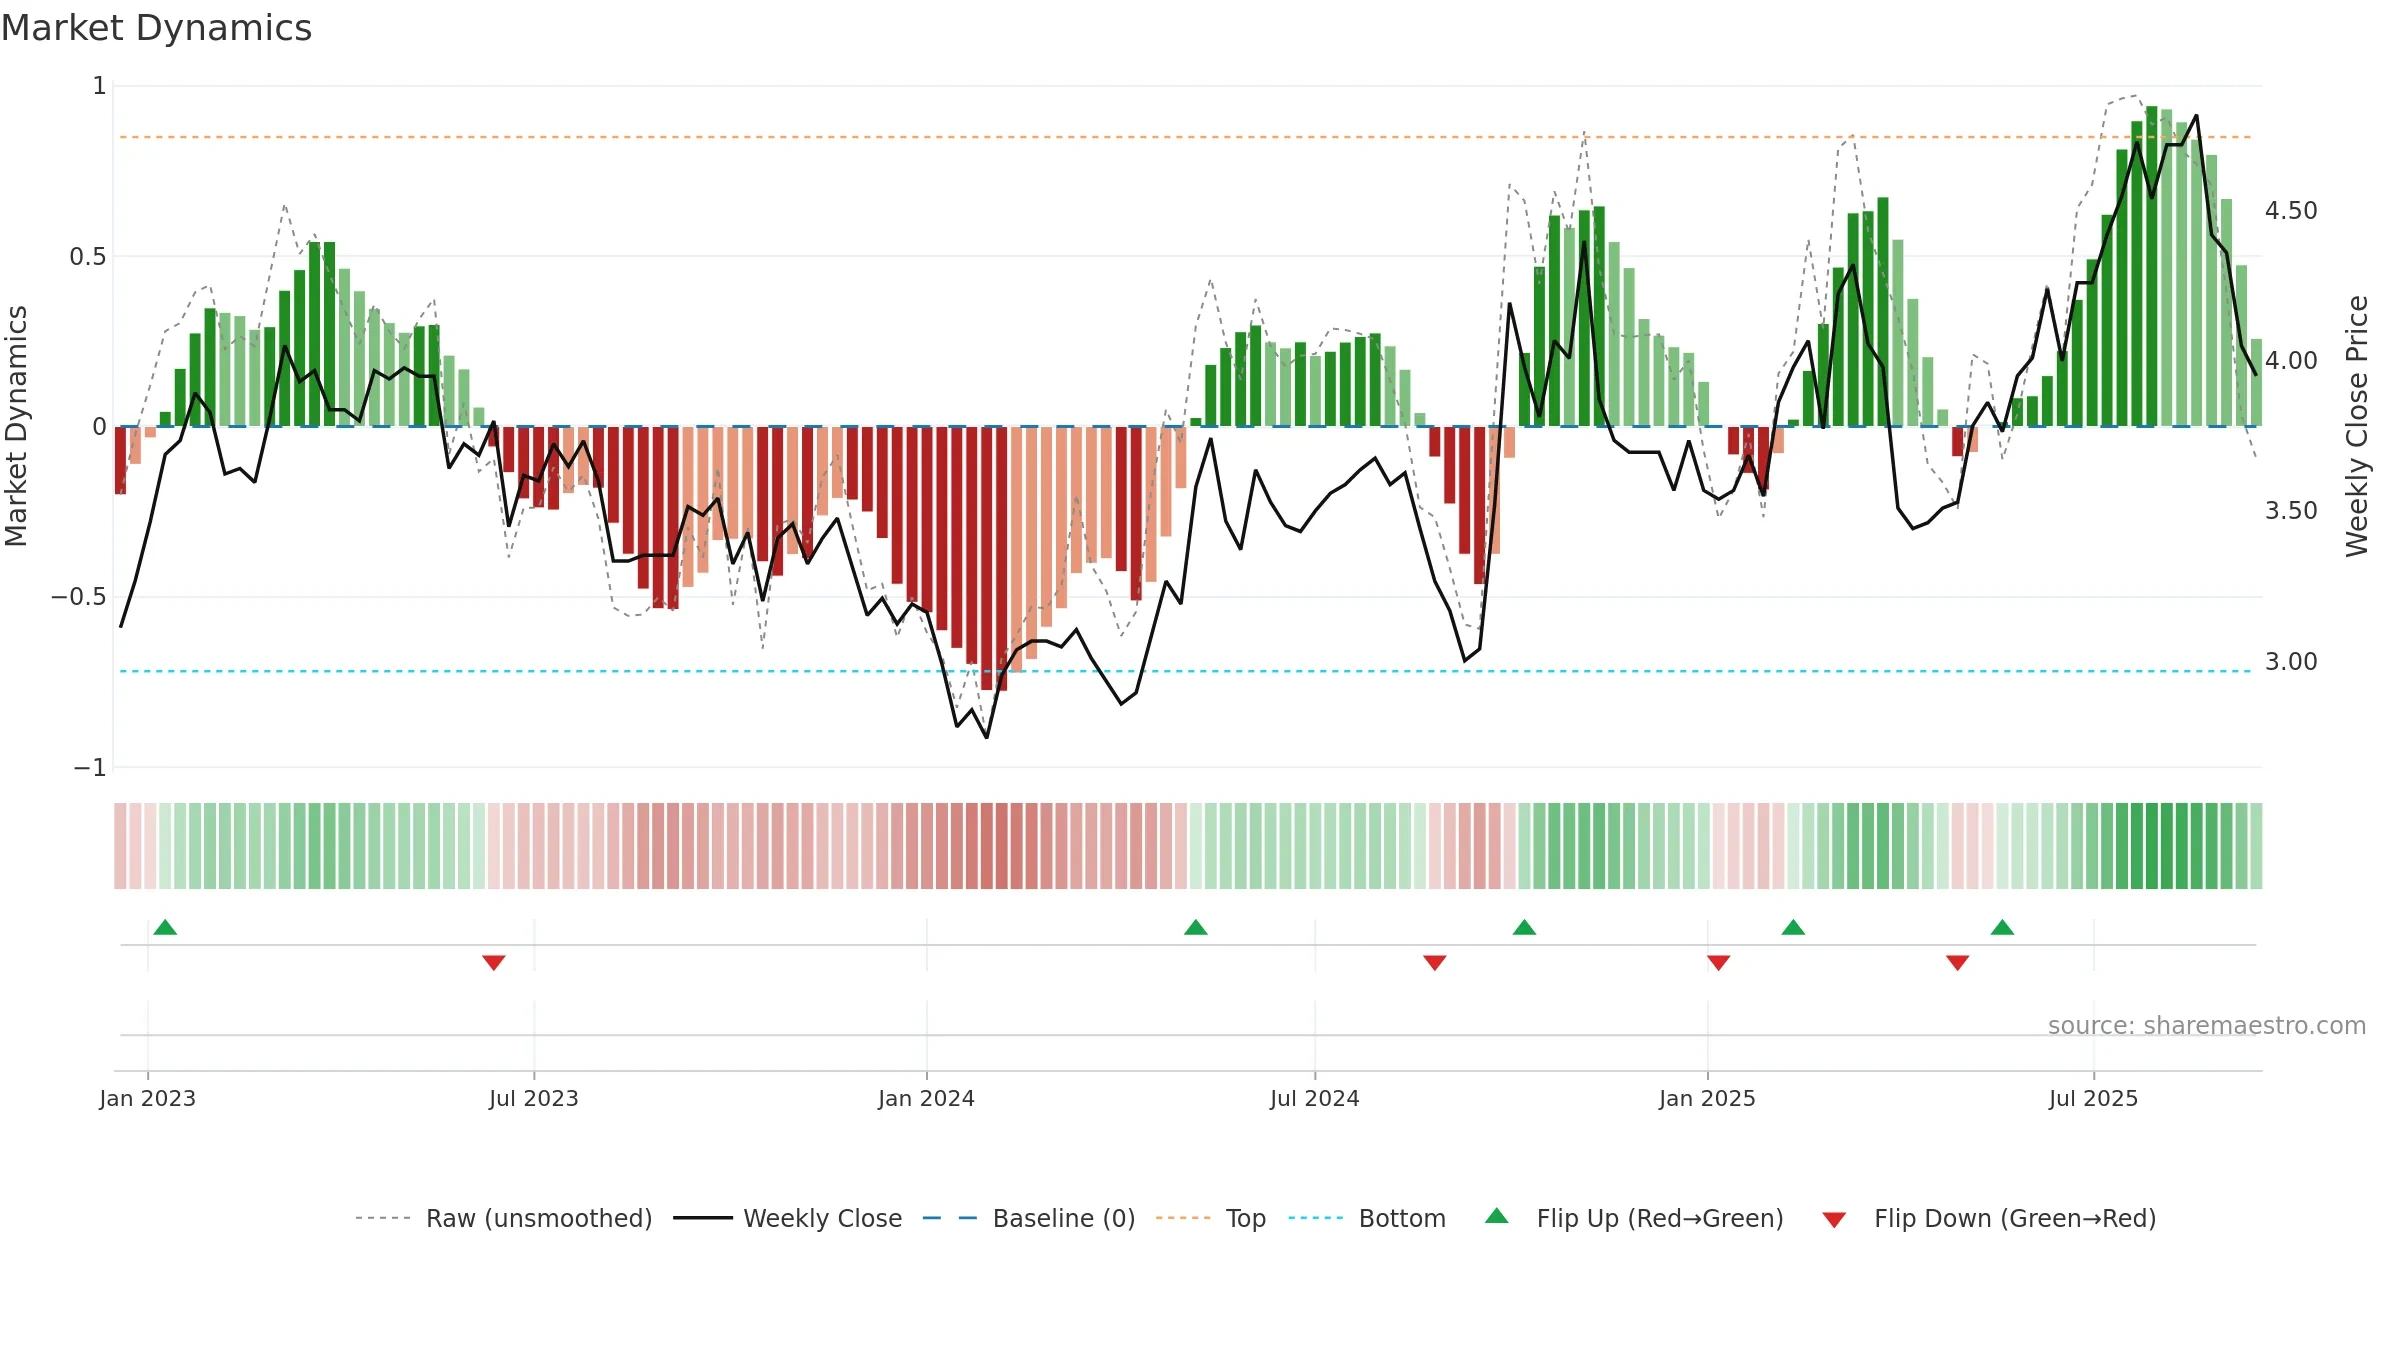The image size is (2400, 1350).
Task: Click the Raw (unsmoothed) legend entry
Action: tap(504, 1218)
